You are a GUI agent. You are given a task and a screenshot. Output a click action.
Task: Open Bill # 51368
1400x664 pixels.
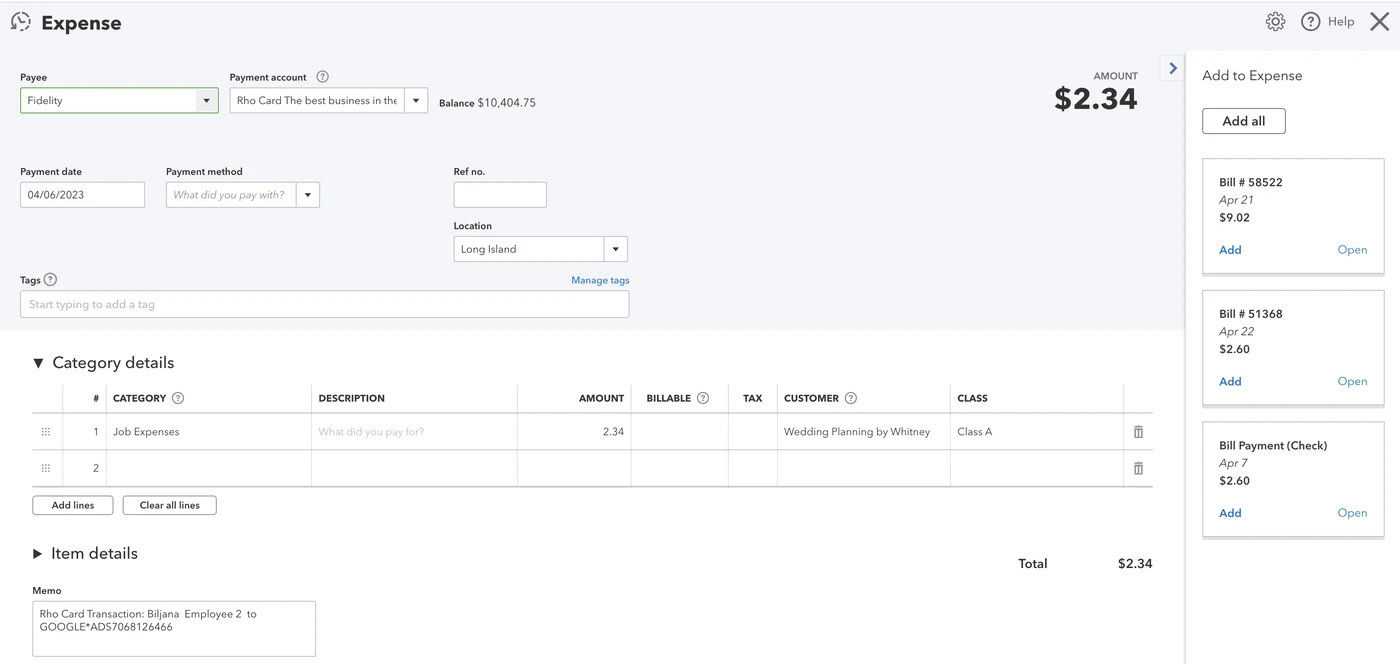click(x=1352, y=382)
